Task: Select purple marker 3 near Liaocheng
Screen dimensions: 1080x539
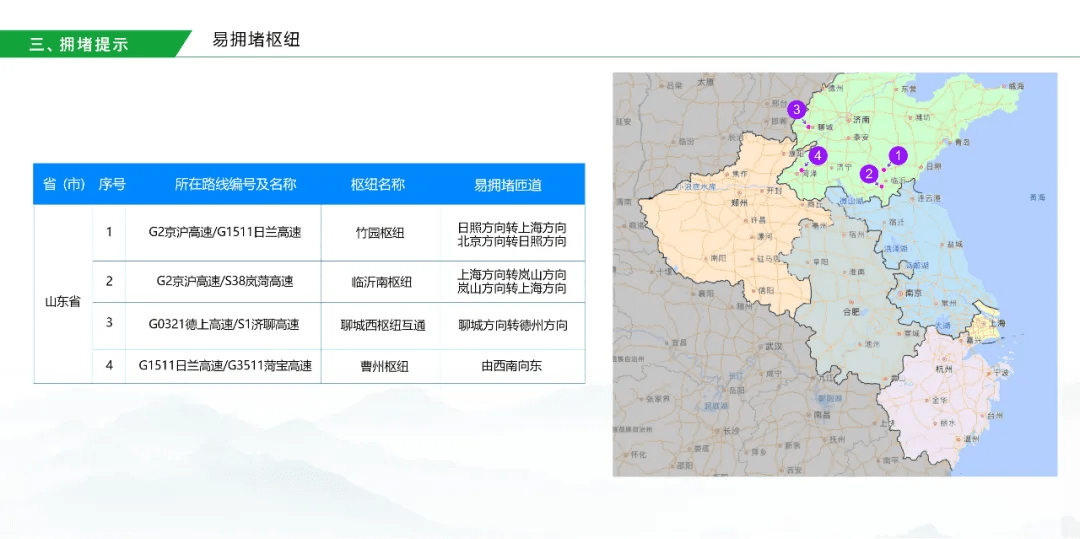Action: pyautogui.click(x=796, y=109)
